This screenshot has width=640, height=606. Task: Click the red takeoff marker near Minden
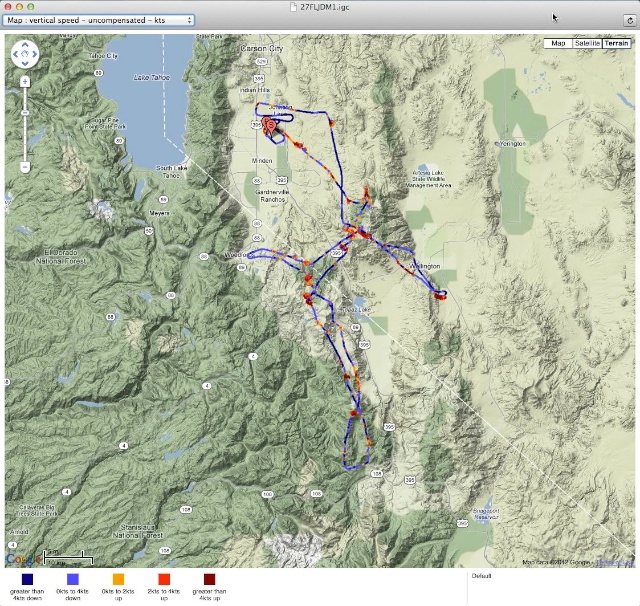pos(271,126)
